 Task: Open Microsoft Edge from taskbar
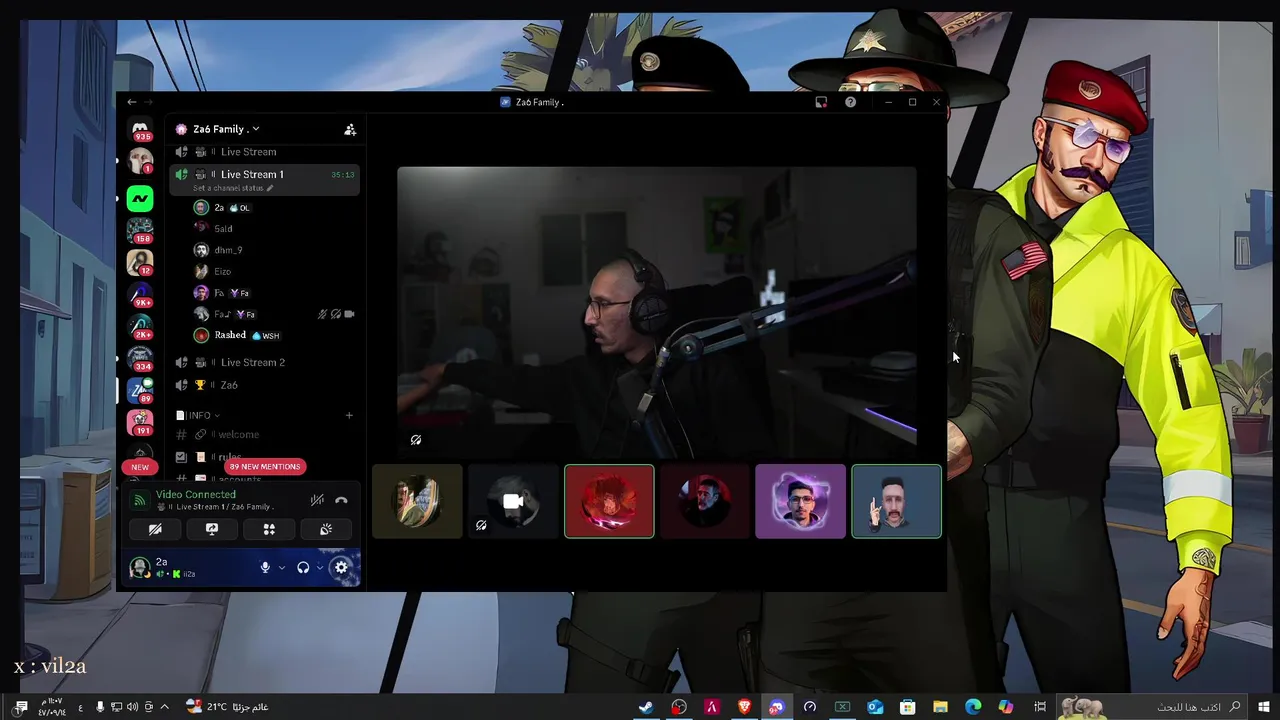point(973,707)
